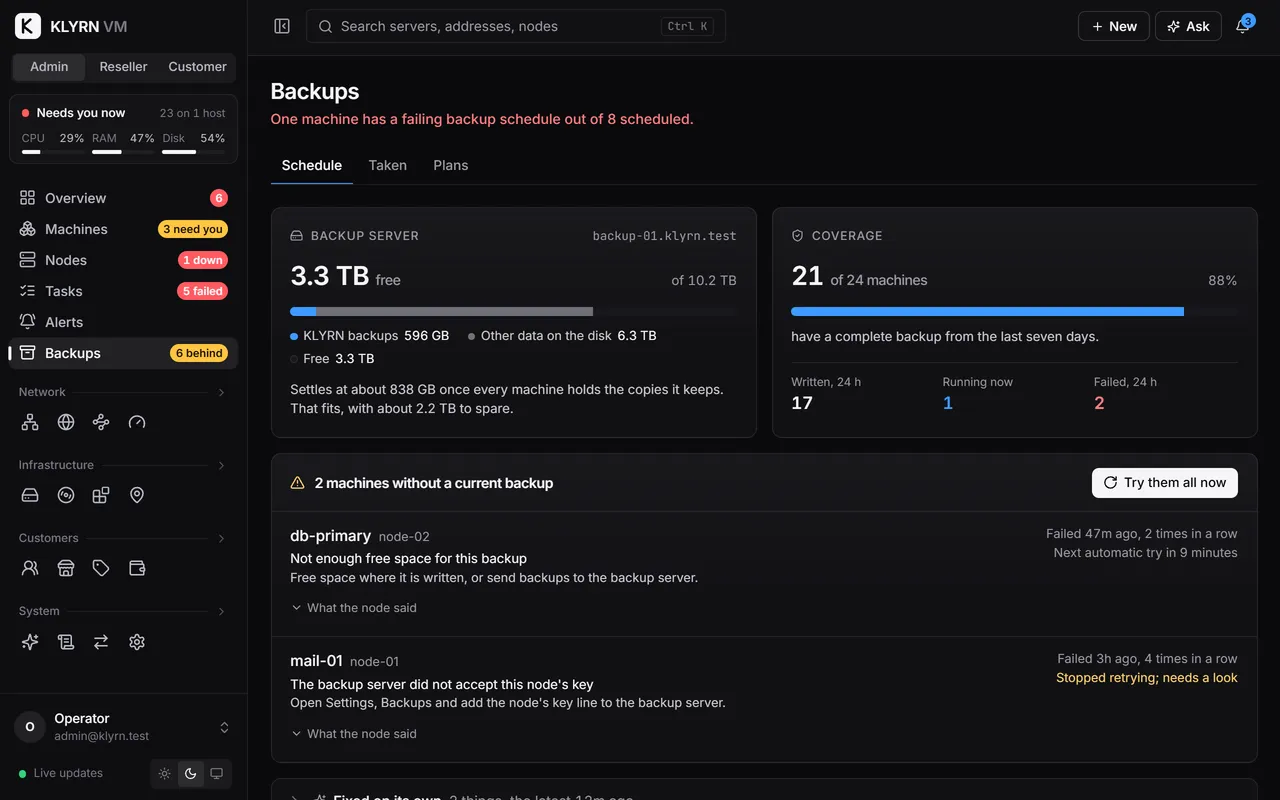The width and height of the screenshot is (1280, 800).
Task: Open the notifications bell
Action: click(1243, 26)
